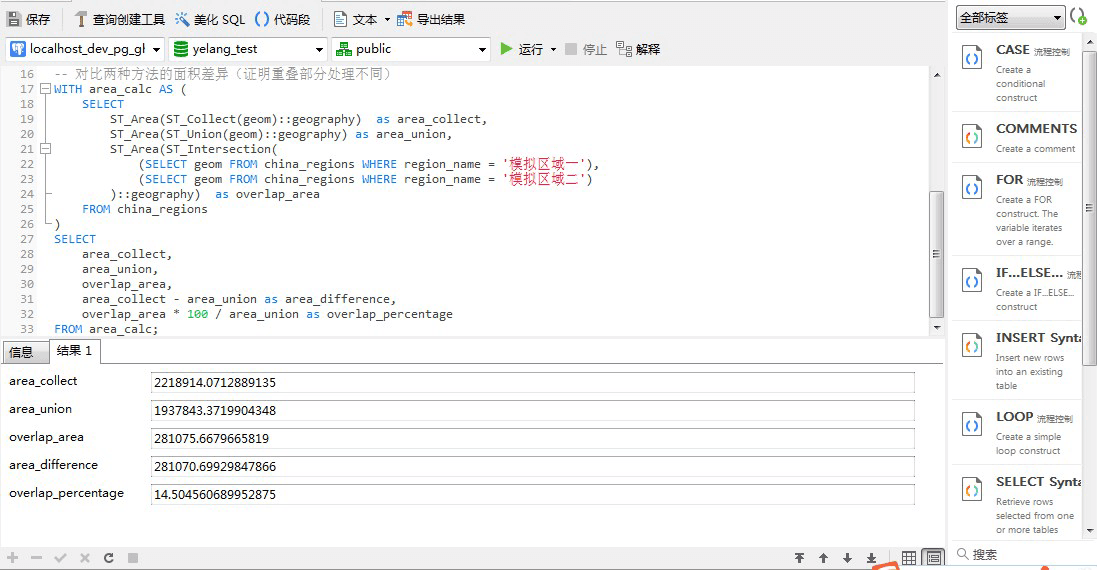Click the IF...ELSE snippet icon
This screenshot has width=1097, height=570.
point(972,282)
